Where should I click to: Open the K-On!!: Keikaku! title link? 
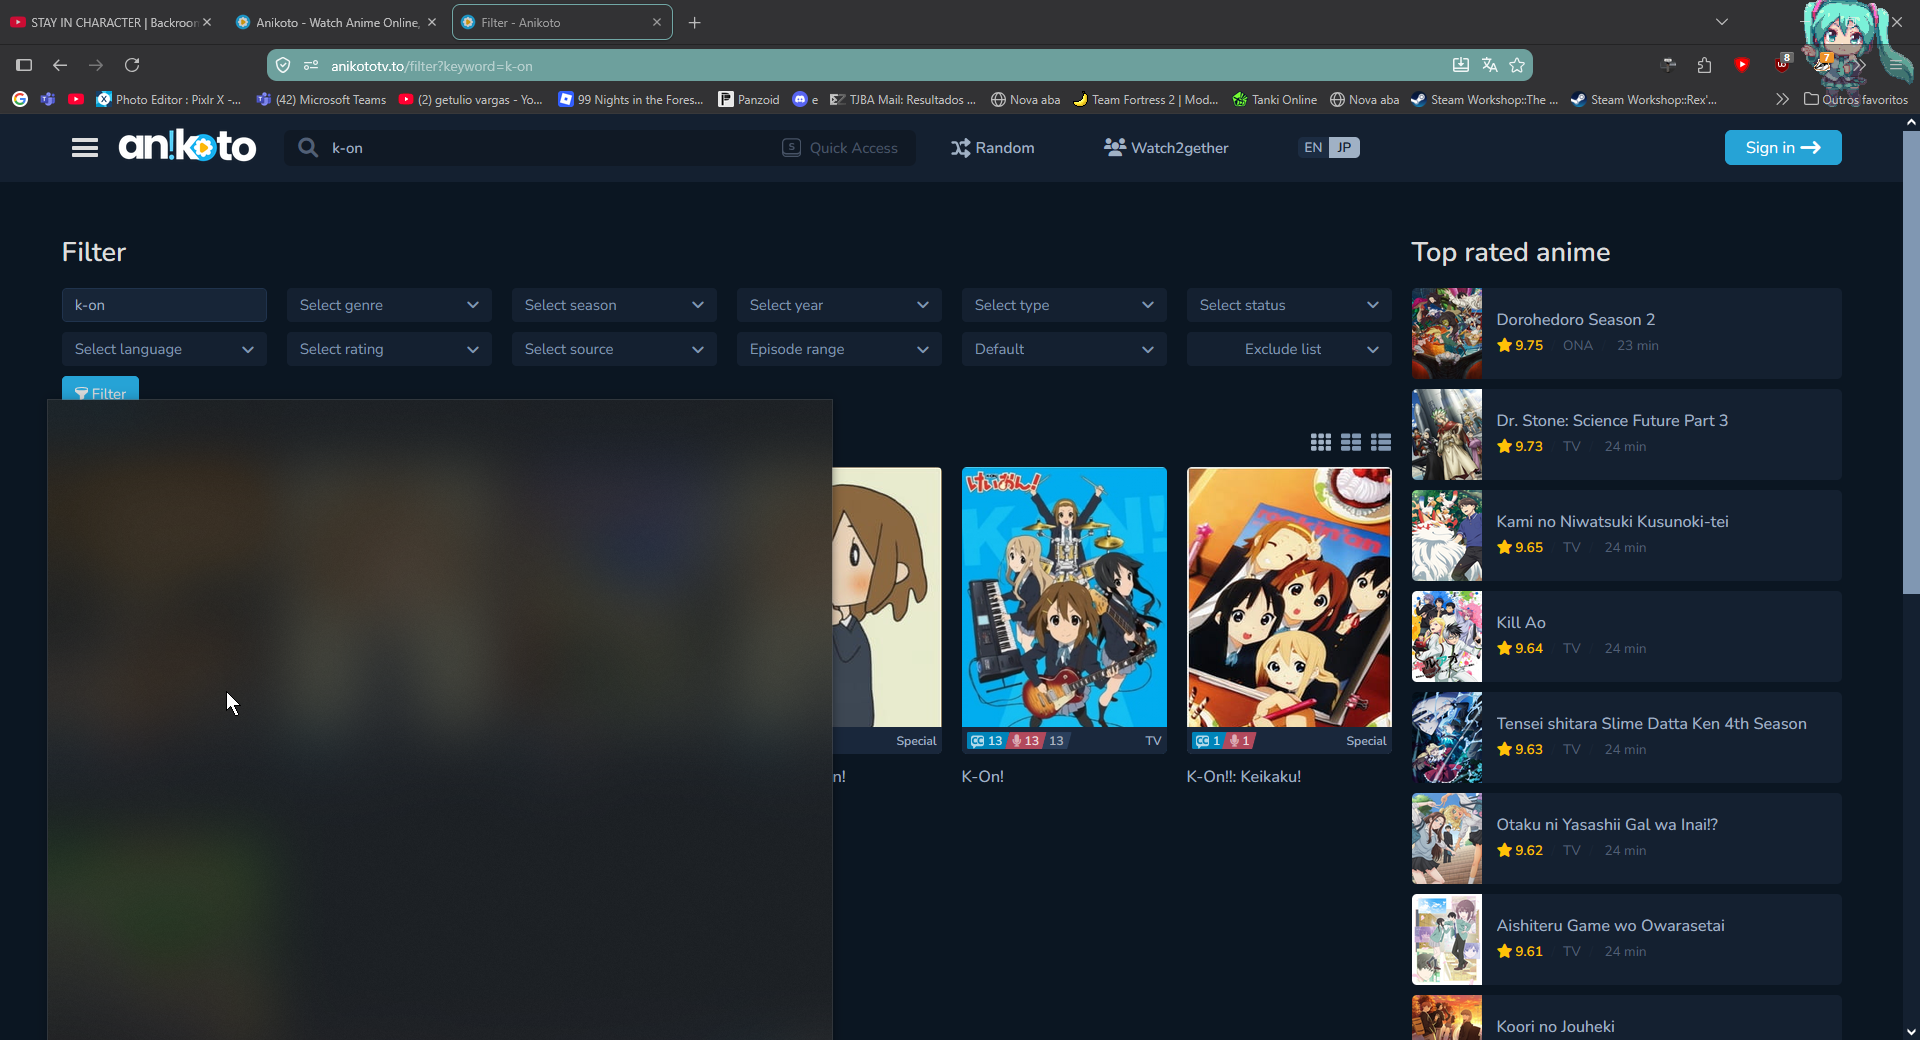point(1244,776)
